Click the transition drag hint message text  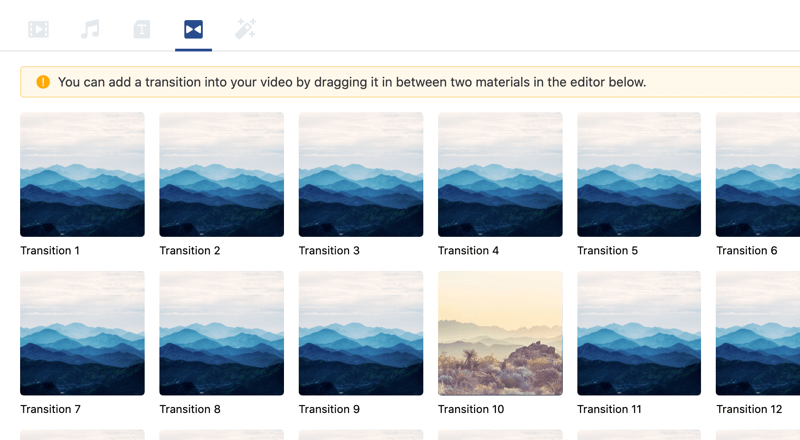point(352,82)
